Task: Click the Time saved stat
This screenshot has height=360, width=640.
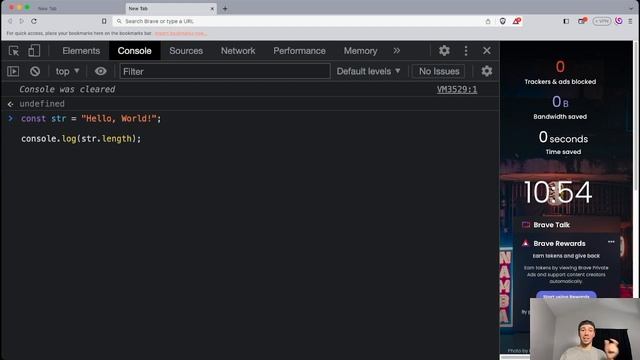Action: click(563, 142)
